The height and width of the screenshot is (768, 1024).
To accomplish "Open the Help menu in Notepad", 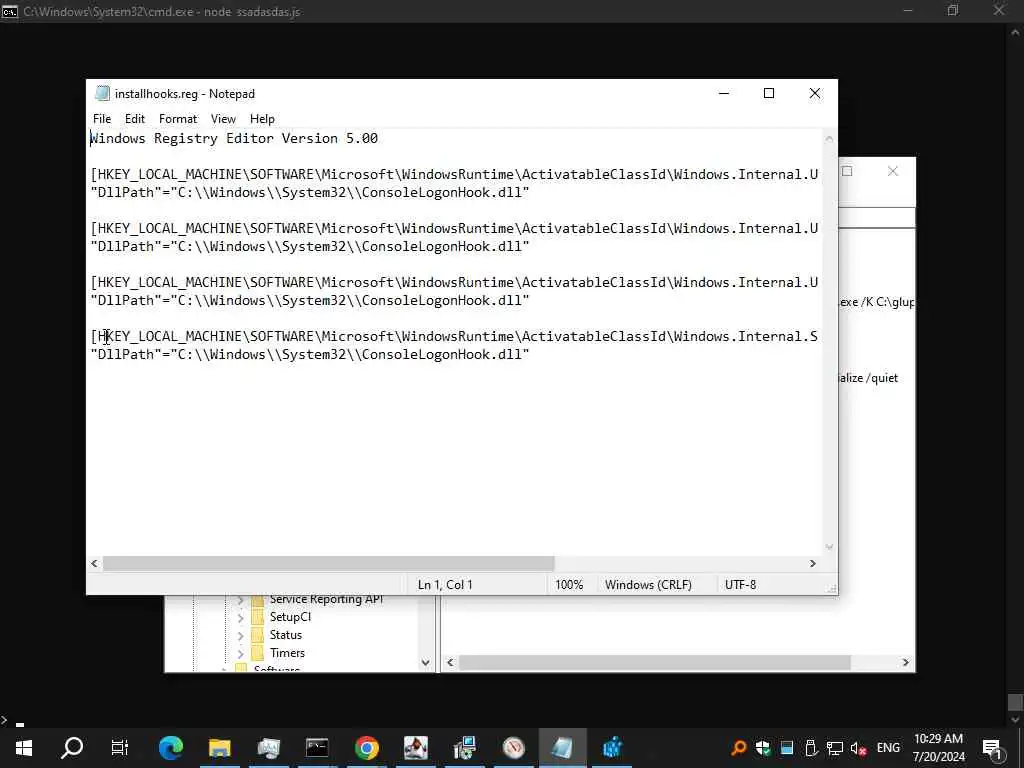I will (x=262, y=119).
